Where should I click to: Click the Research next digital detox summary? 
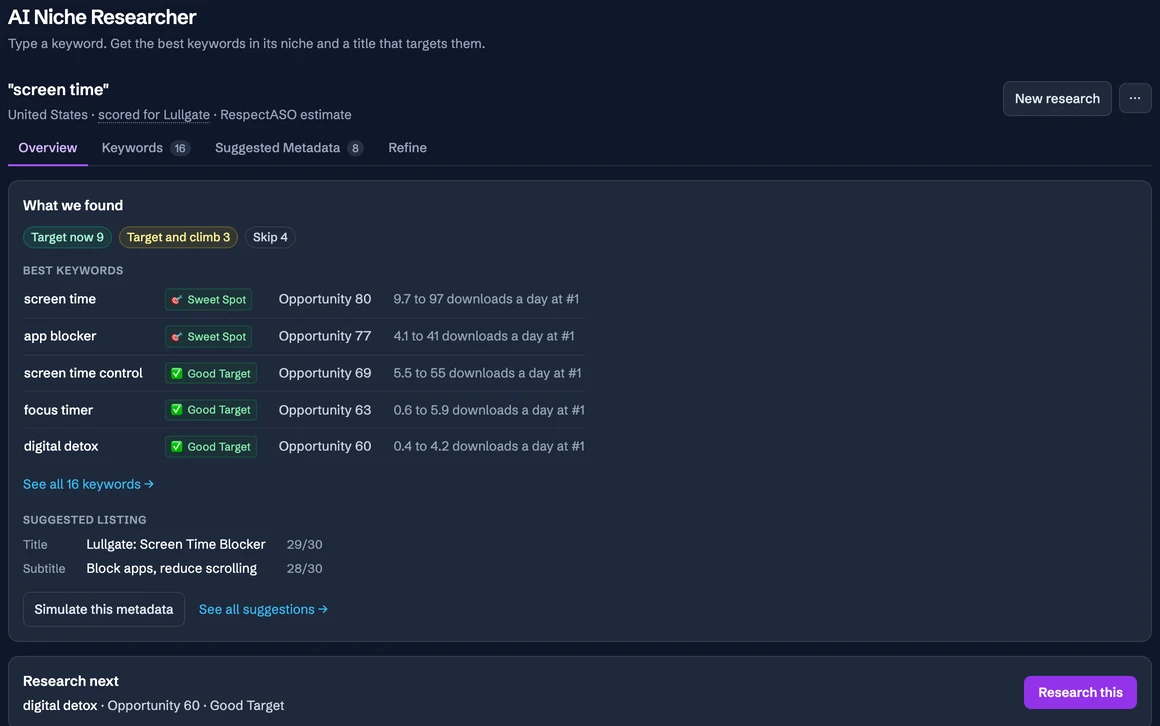click(x=153, y=706)
